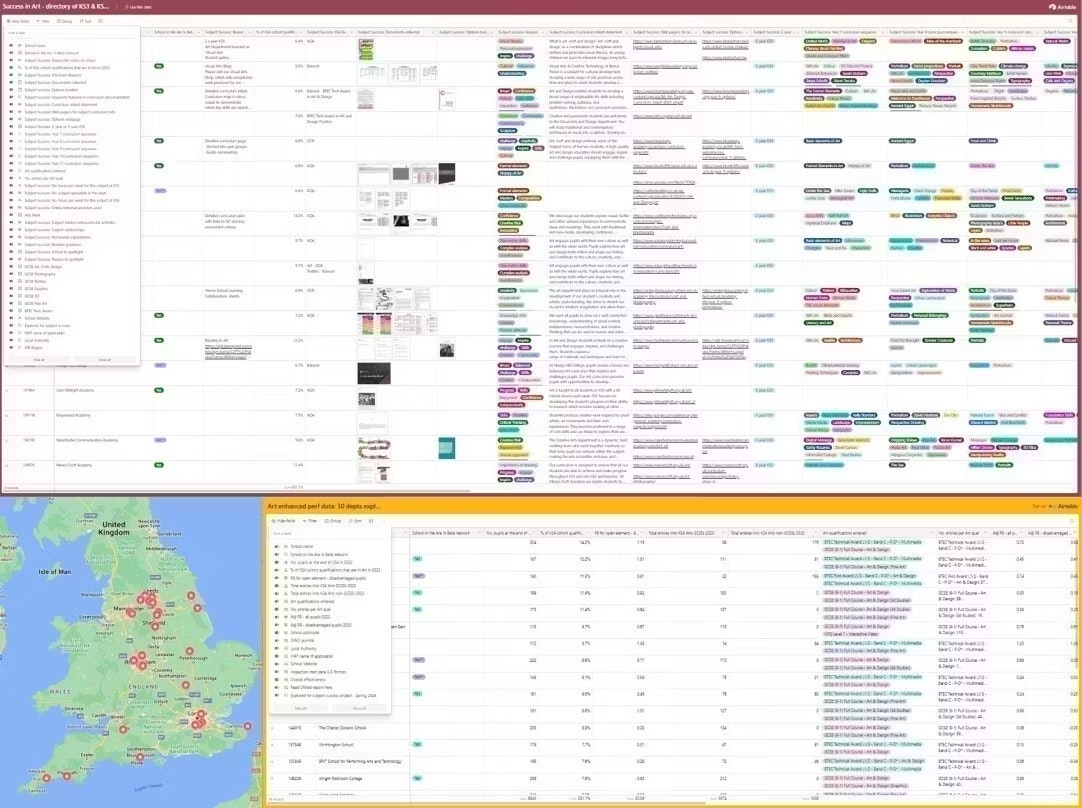The height and width of the screenshot is (808, 1082).
Task: Select BRIT School for Performing Arts and Technology row
Action: point(359,762)
